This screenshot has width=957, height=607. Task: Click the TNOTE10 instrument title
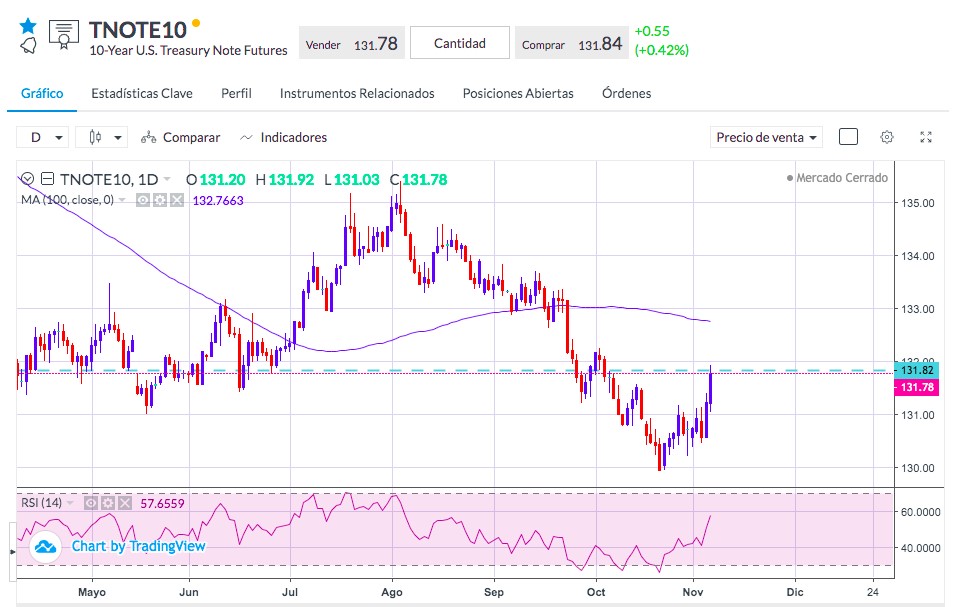coord(137,30)
